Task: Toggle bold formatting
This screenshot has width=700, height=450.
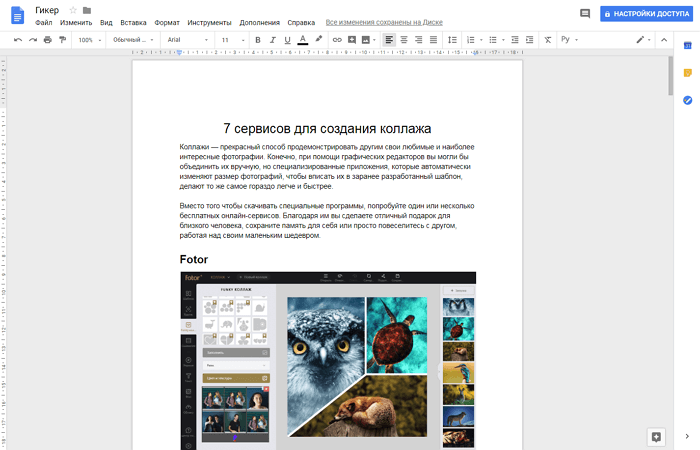Action: point(257,40)
